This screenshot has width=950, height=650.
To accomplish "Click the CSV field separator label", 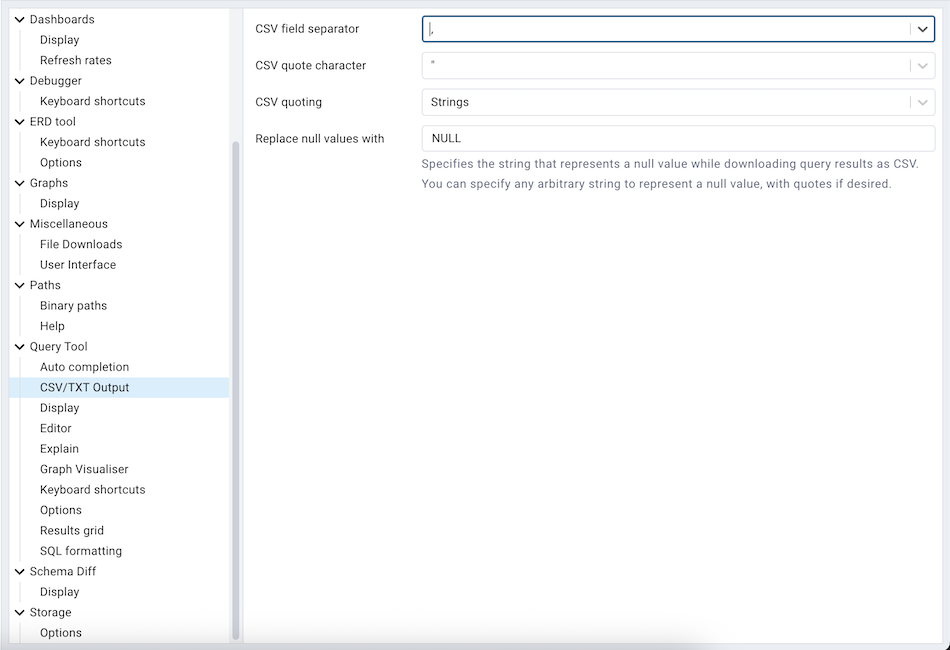I will coord(307,29).
